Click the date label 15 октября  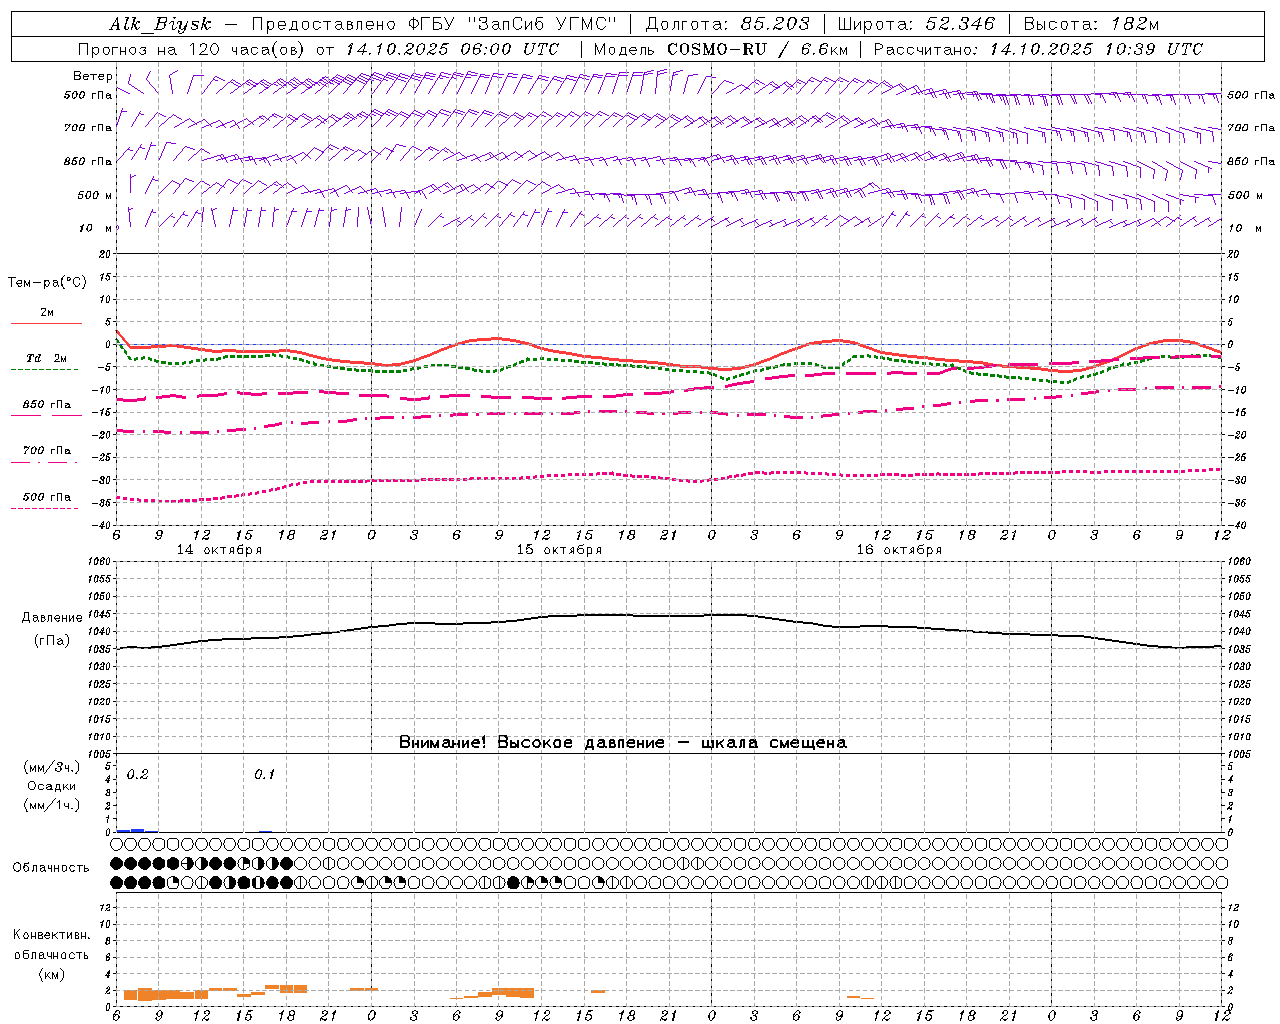point(559,550)
